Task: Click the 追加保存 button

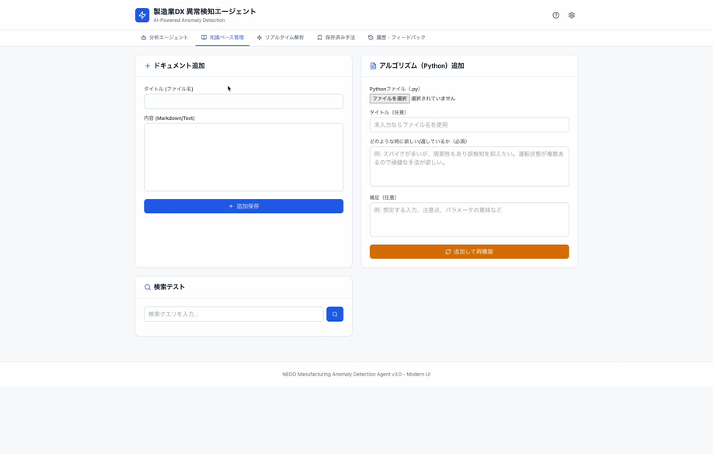Action: tap(244, 206)
